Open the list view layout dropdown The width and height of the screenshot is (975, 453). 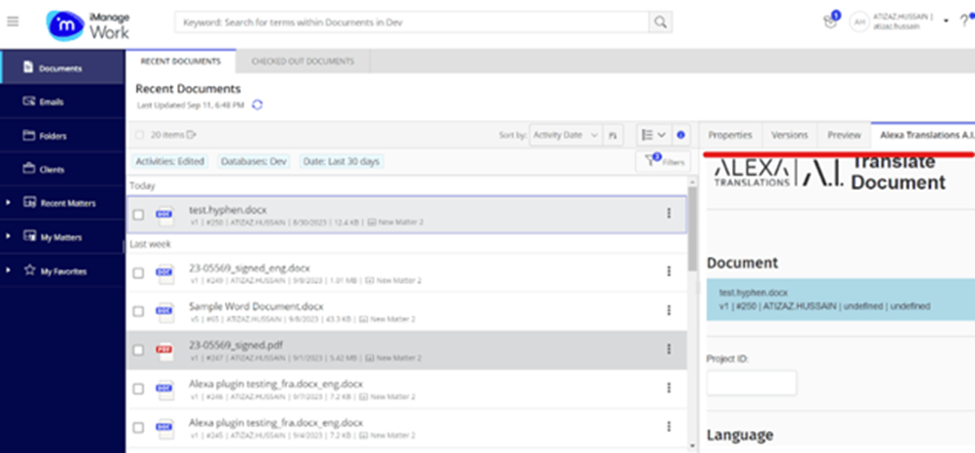click(654, 135)
